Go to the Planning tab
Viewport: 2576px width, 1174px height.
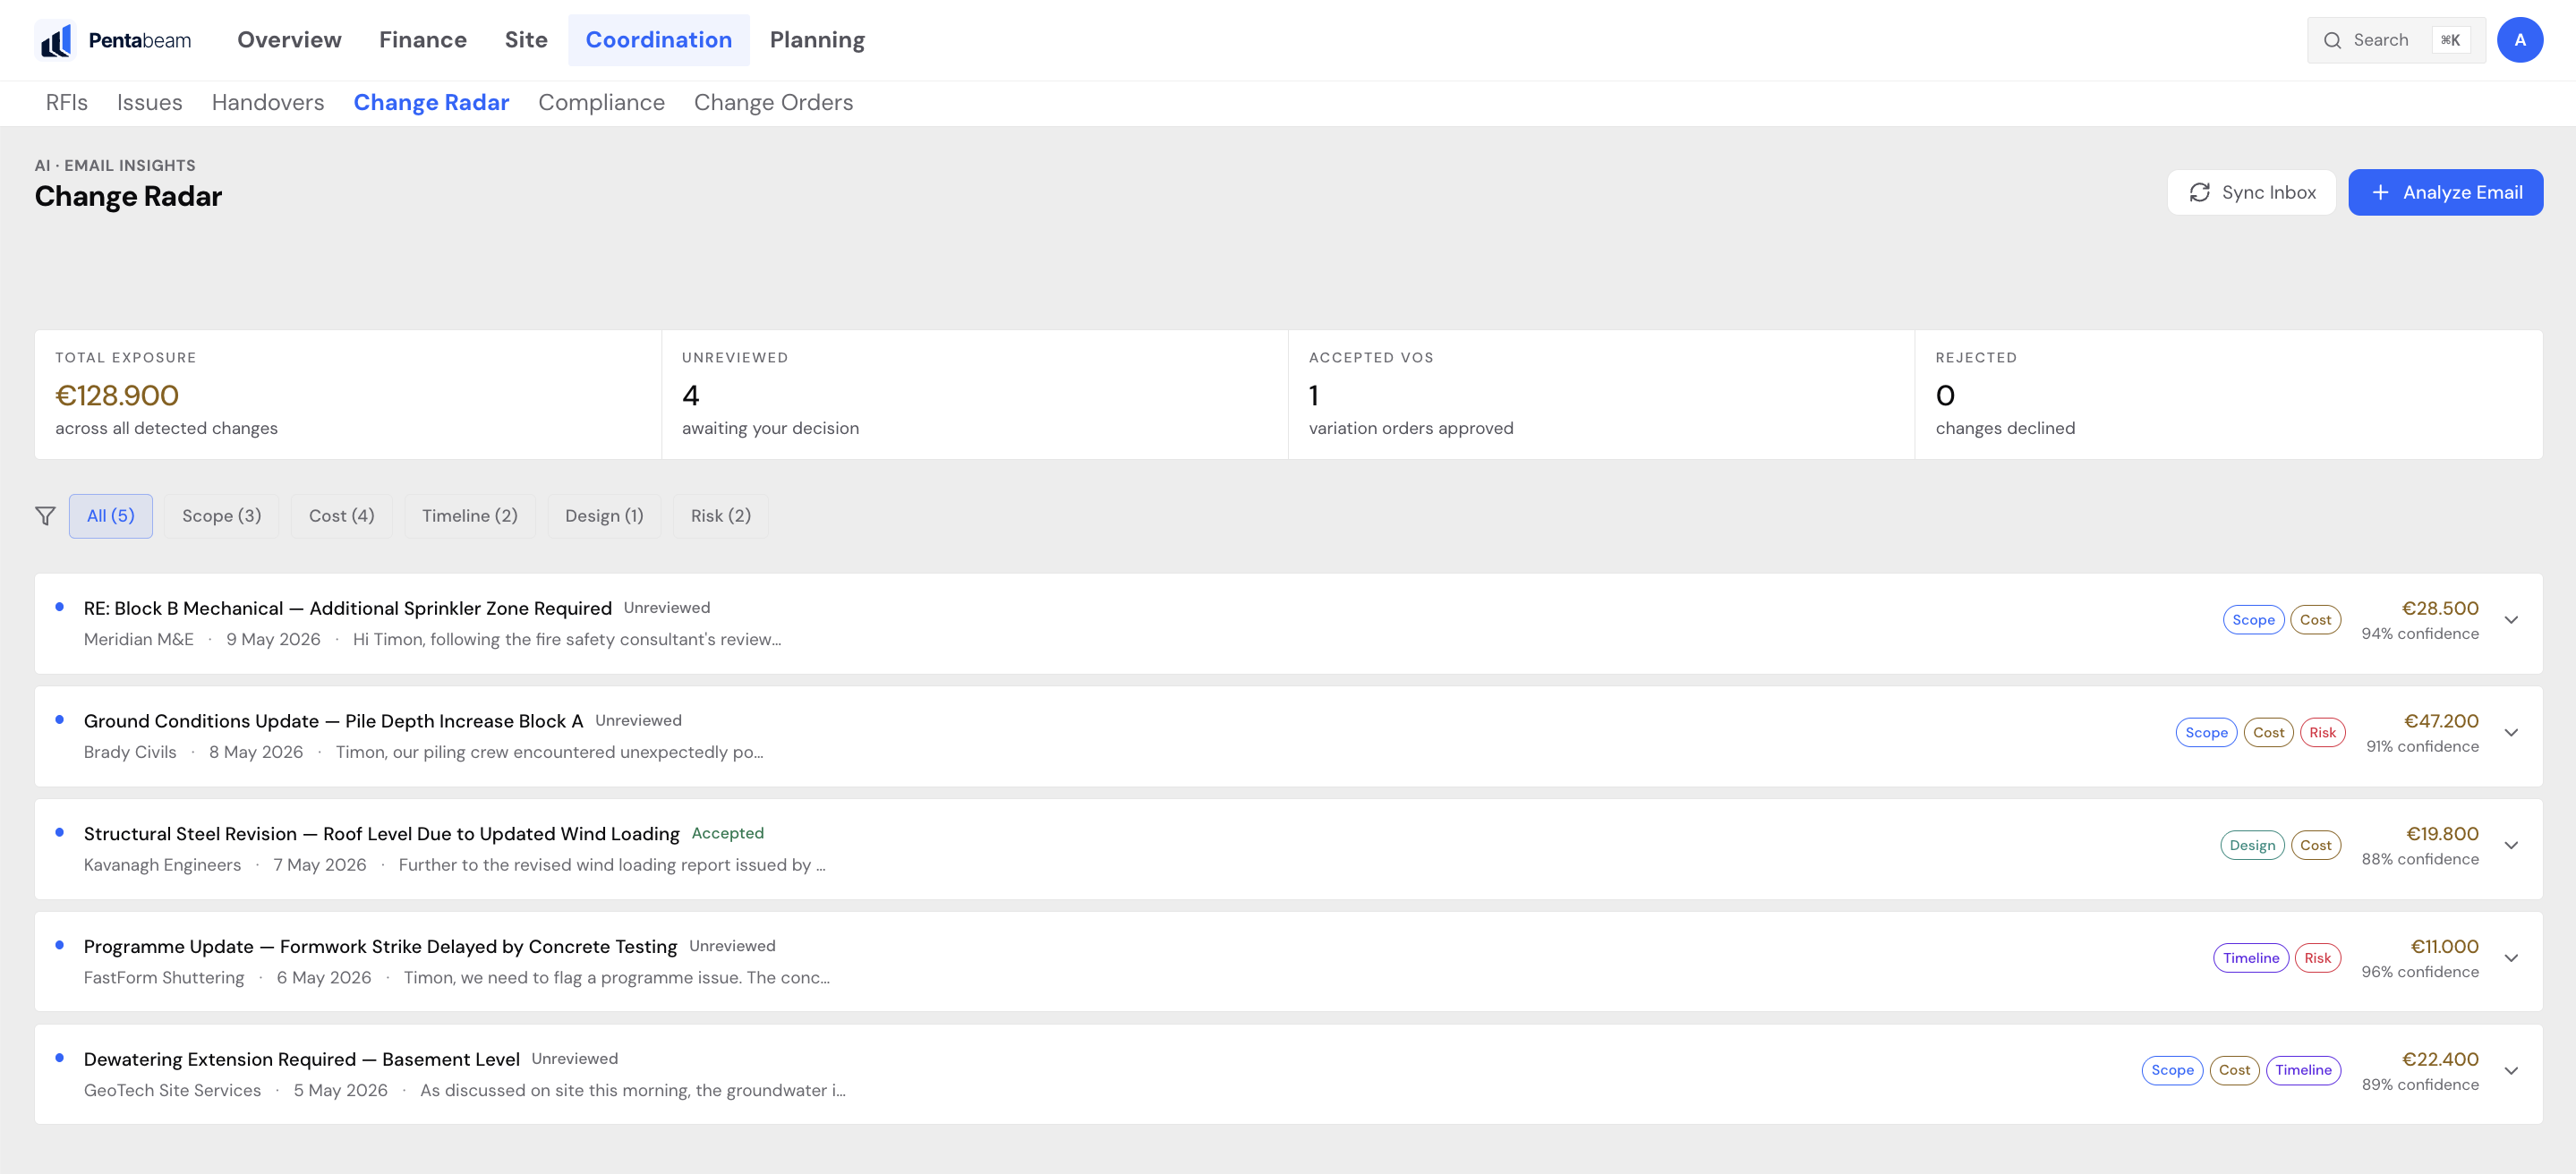(x=817, y=40)
